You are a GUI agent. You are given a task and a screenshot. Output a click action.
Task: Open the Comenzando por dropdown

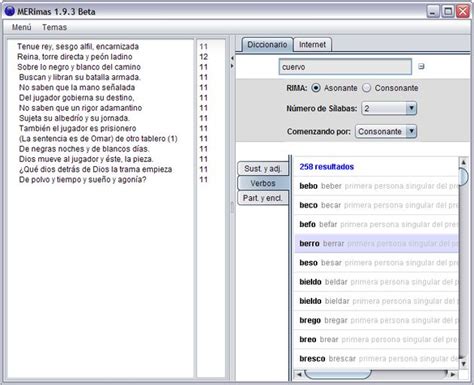386,131
